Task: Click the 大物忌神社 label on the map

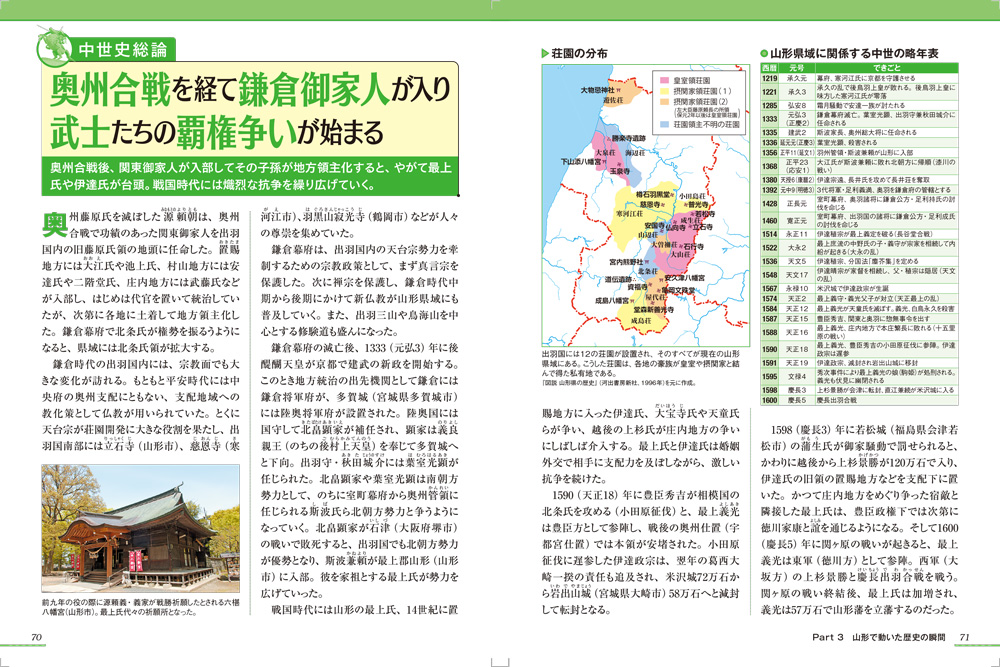Action: click(597, 91)
